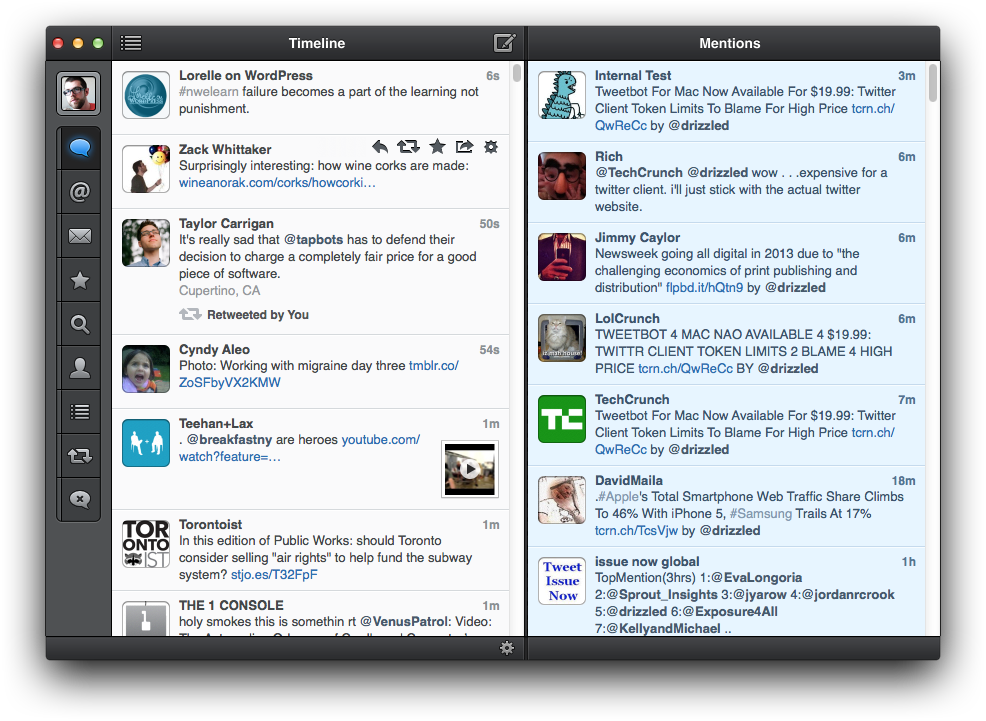Play the Teehan+Lax video thumbnail
Screen dimensions: 986x721
pos(470,469)
